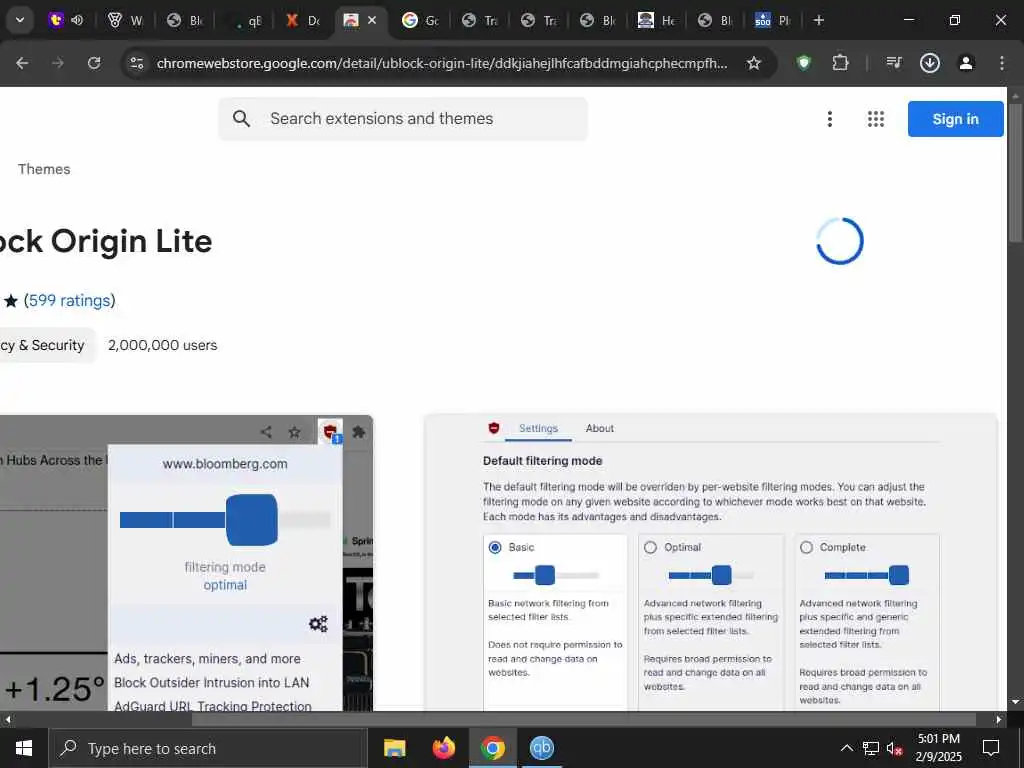Open site information icon in address bar

(136, 63)
